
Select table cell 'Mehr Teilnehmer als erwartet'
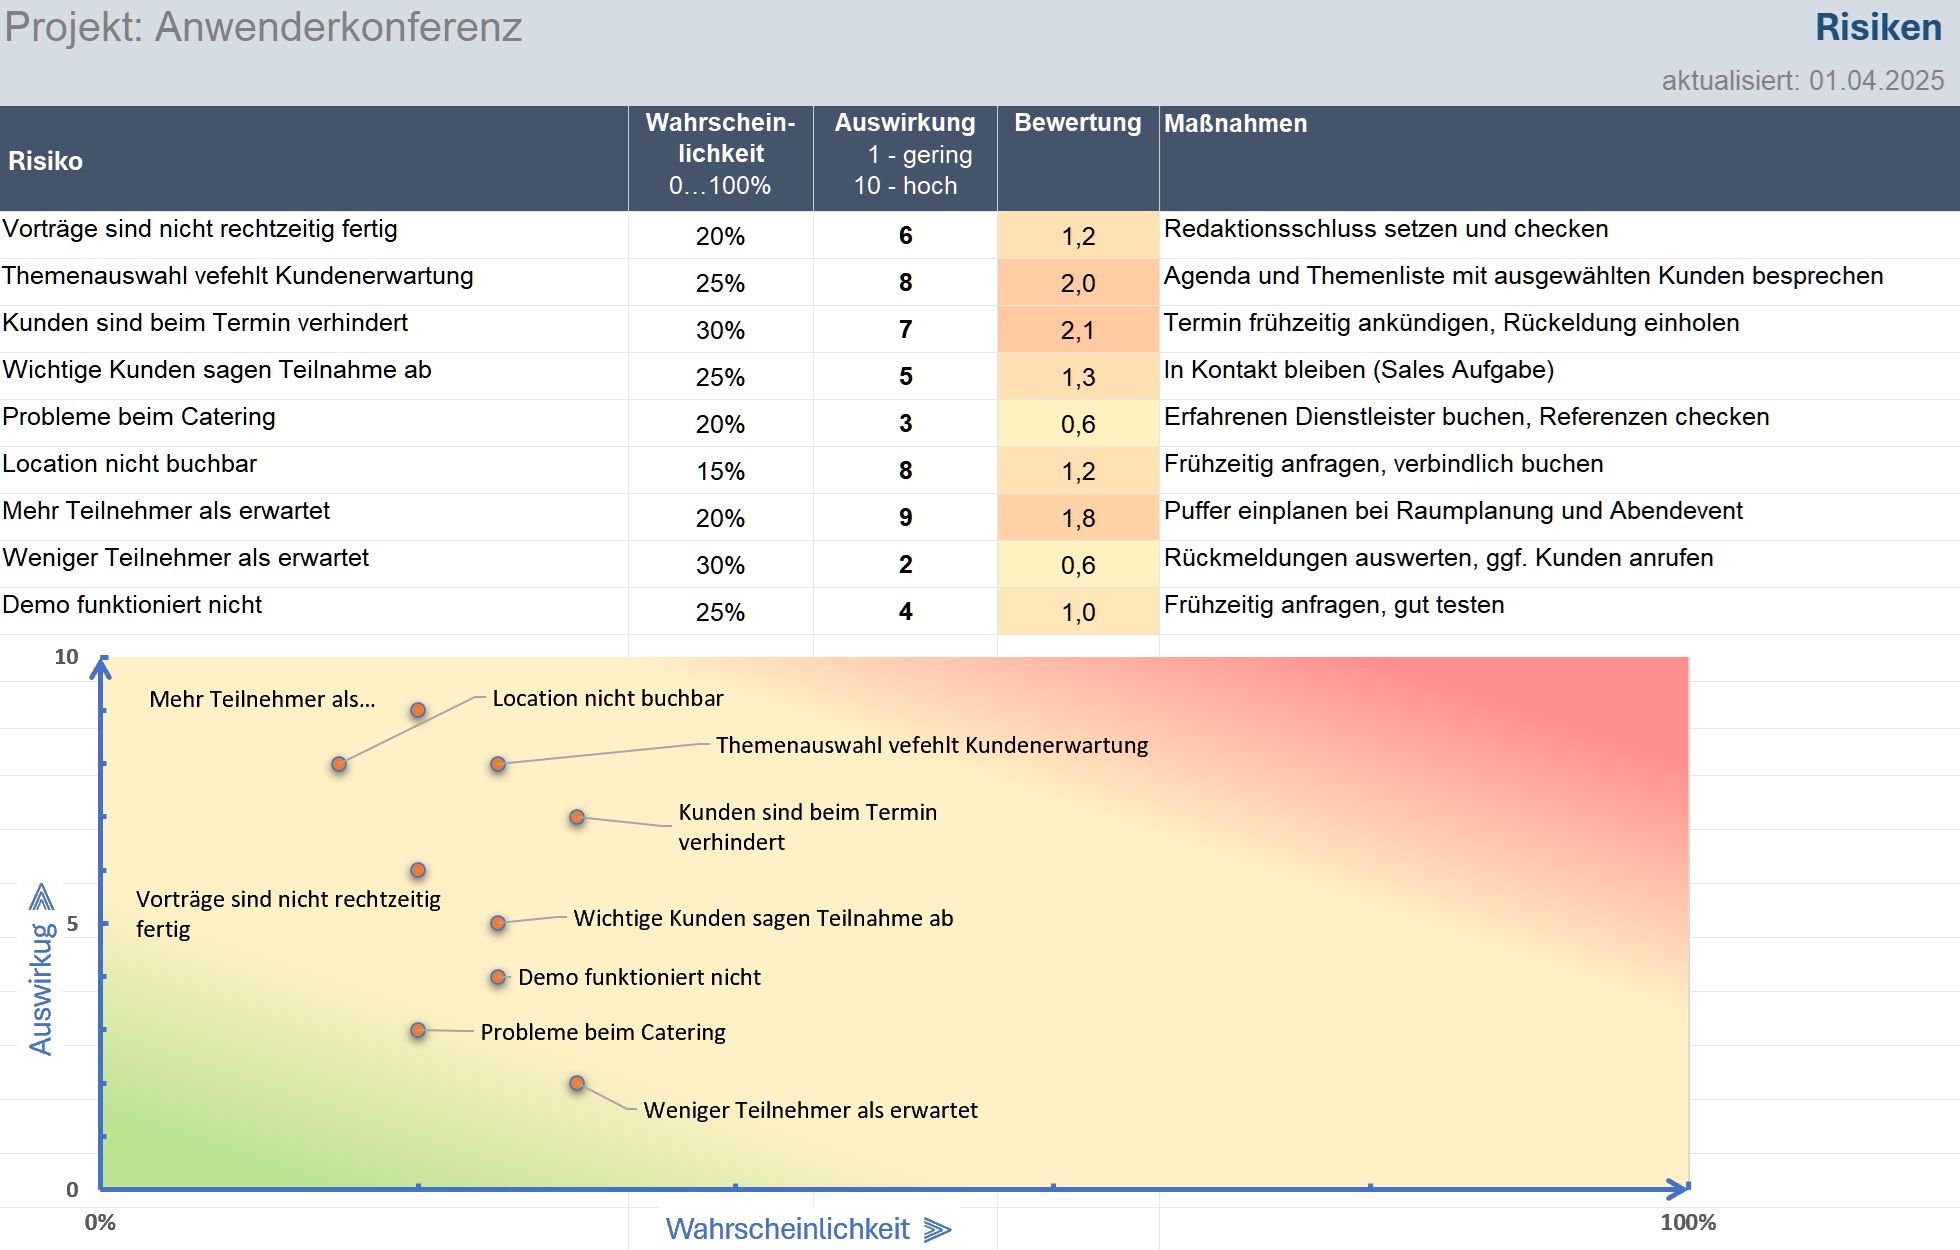pos(314,517)
